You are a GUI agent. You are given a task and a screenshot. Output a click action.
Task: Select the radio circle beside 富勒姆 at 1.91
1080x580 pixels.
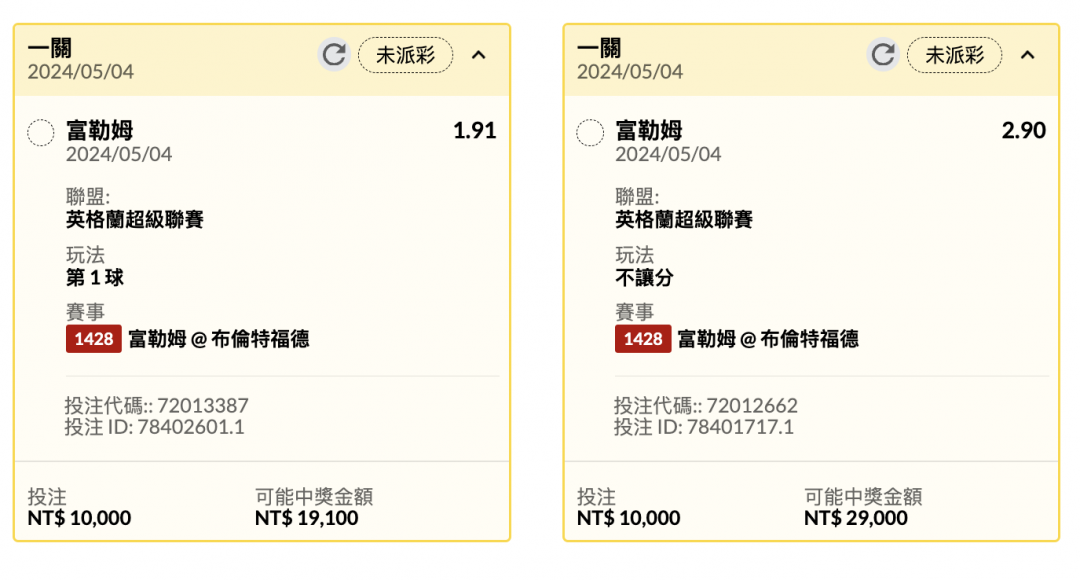pyautogui.click(x=41, y=132)
